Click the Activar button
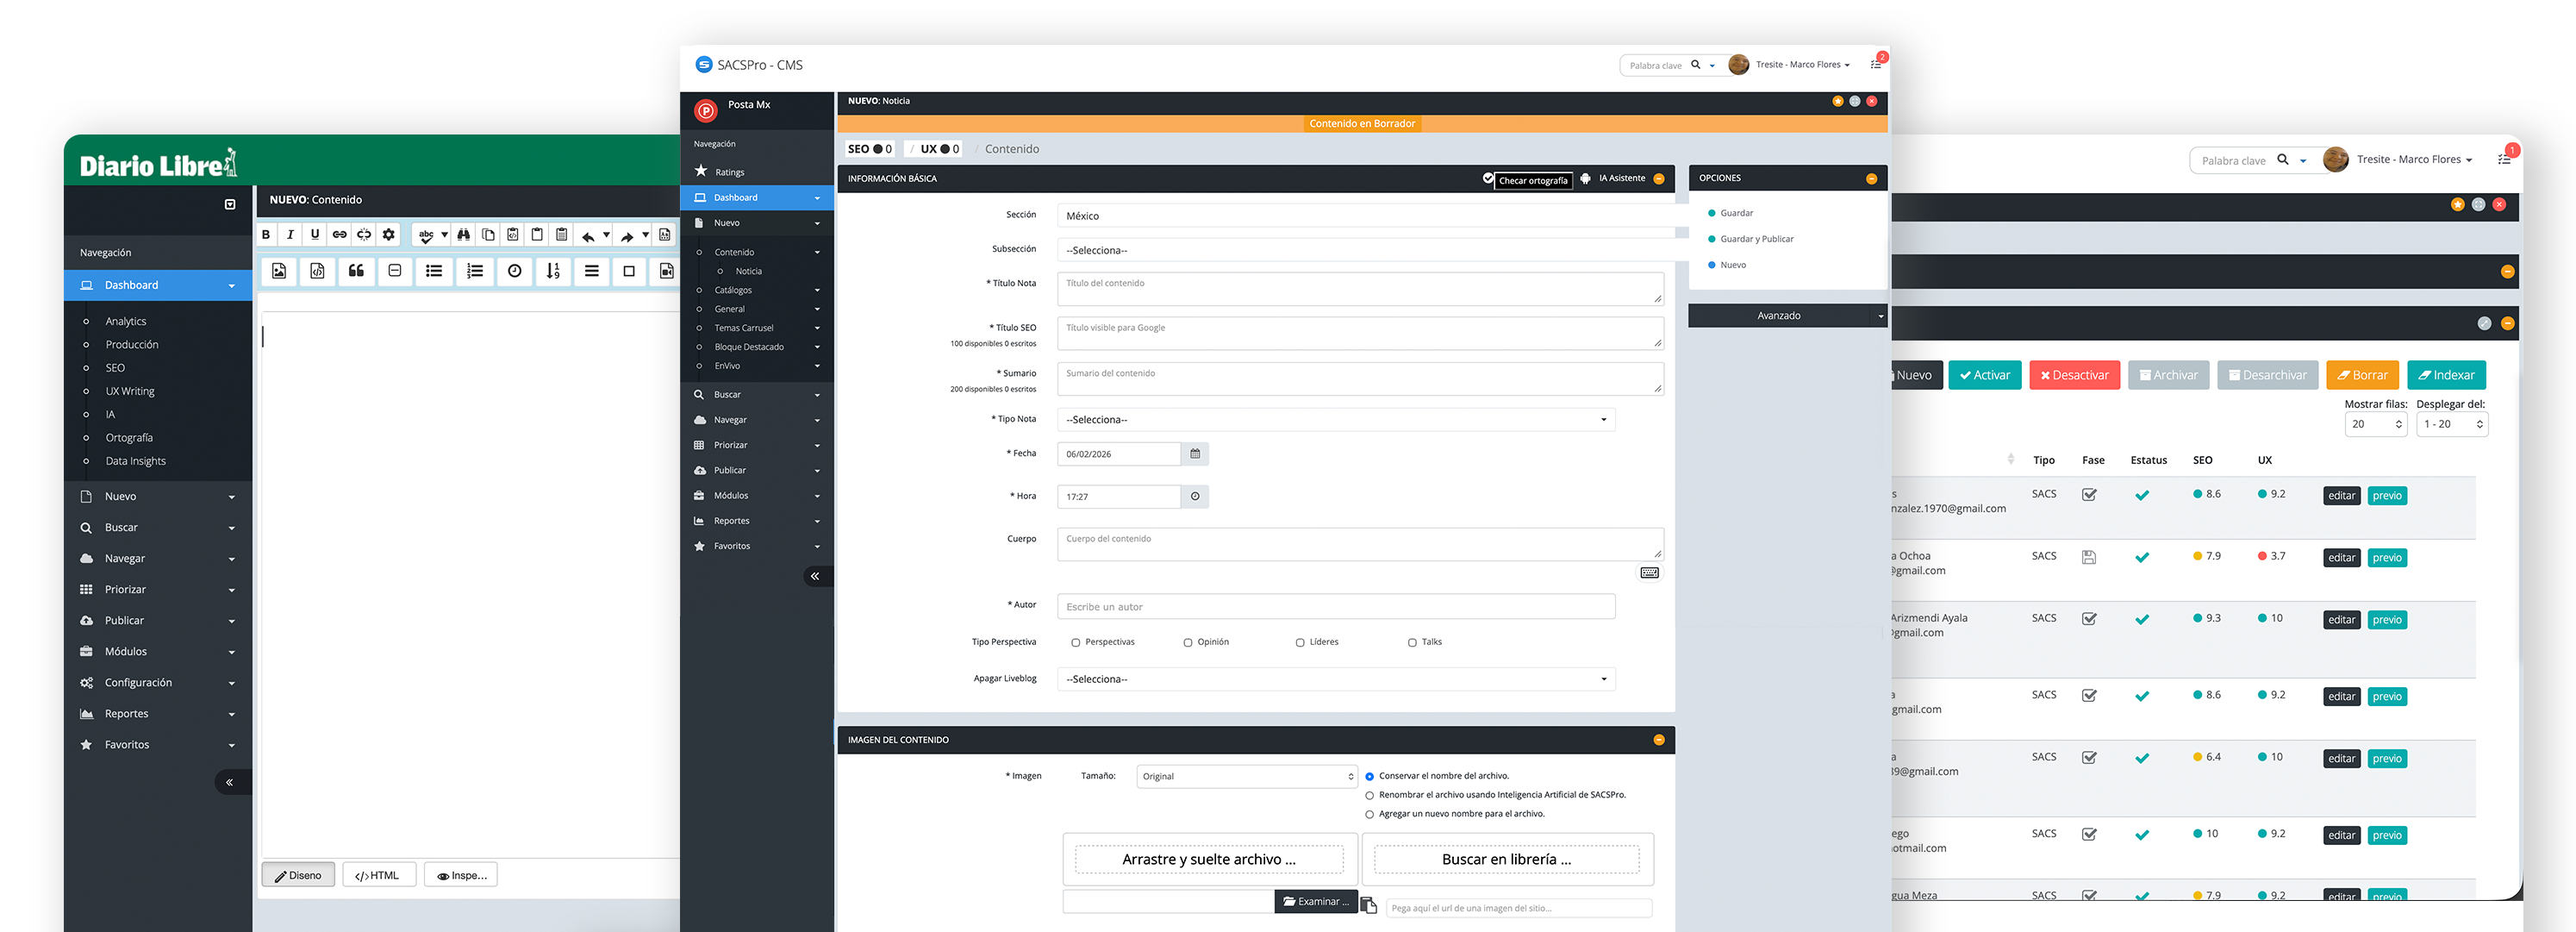2576x932 pixels. (1985, 376)
